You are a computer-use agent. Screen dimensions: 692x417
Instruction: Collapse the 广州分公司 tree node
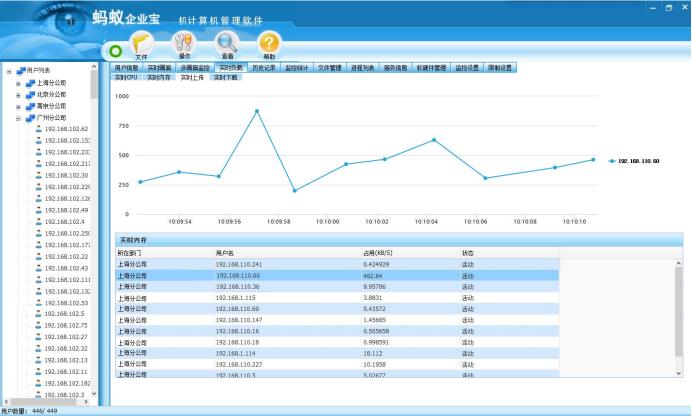tap(18, 117)
